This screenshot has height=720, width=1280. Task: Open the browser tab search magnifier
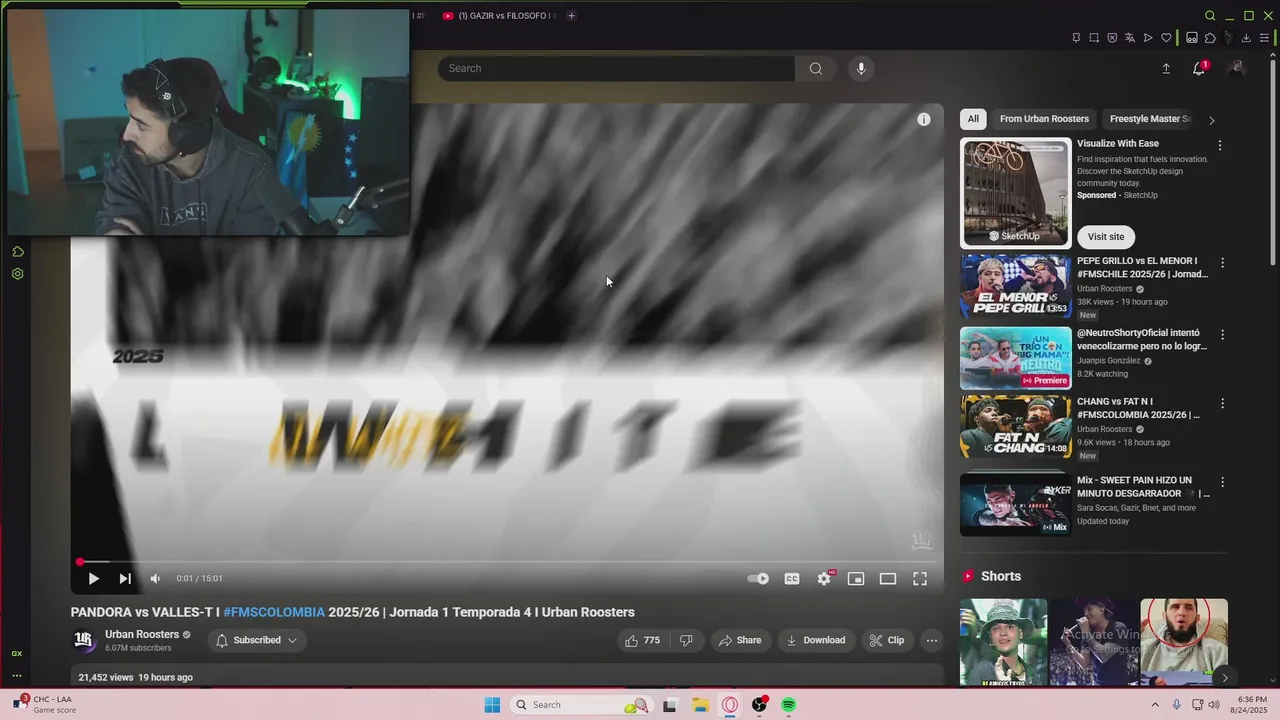click(1210, 16)
